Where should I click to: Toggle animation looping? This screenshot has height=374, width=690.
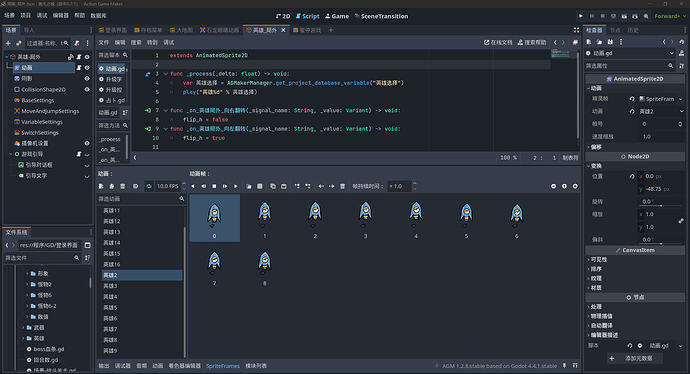tap(149, 187)
